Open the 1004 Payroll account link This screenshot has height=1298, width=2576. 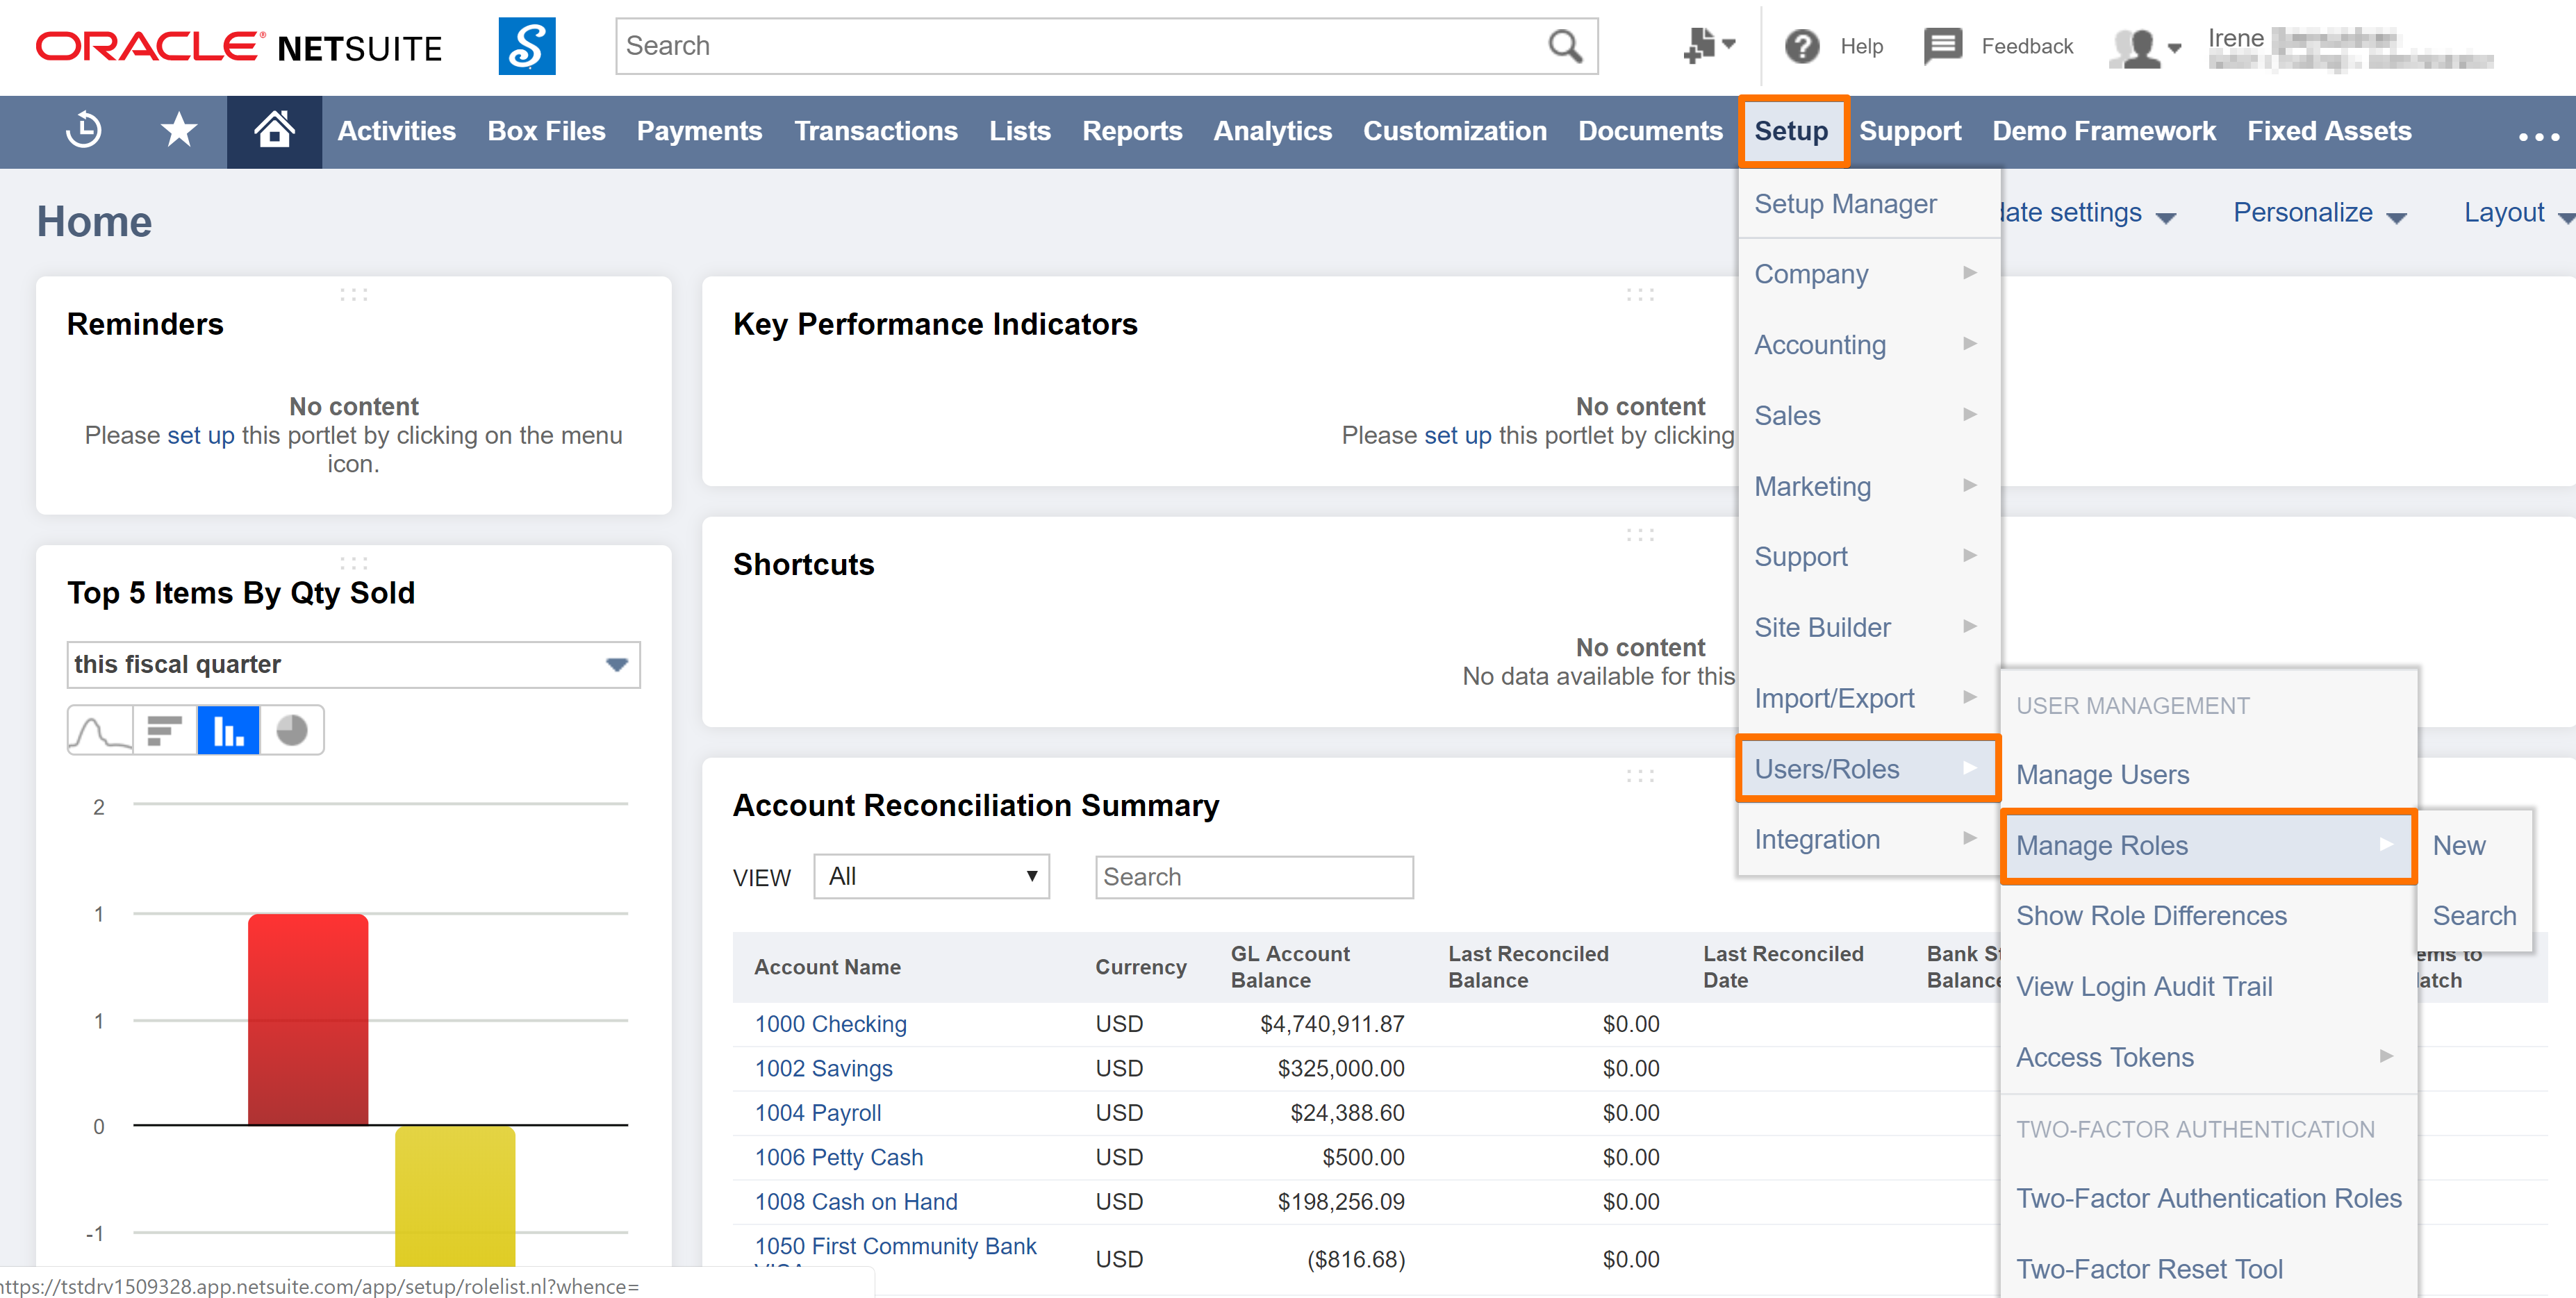[x=817, y=1112]
